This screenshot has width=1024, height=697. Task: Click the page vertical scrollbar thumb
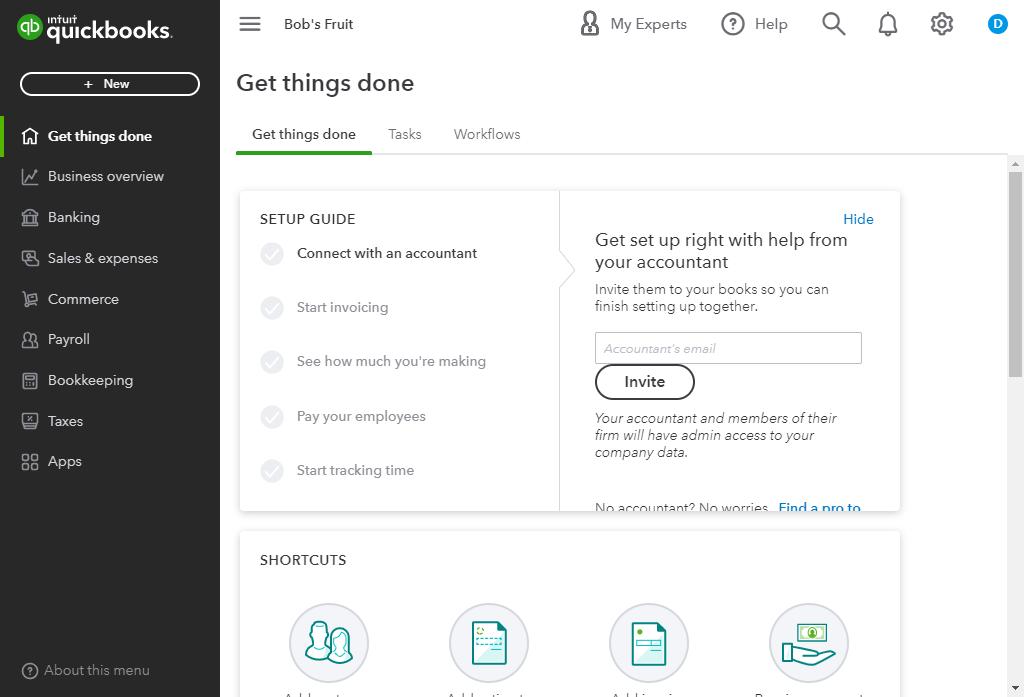pos(1015,274)
